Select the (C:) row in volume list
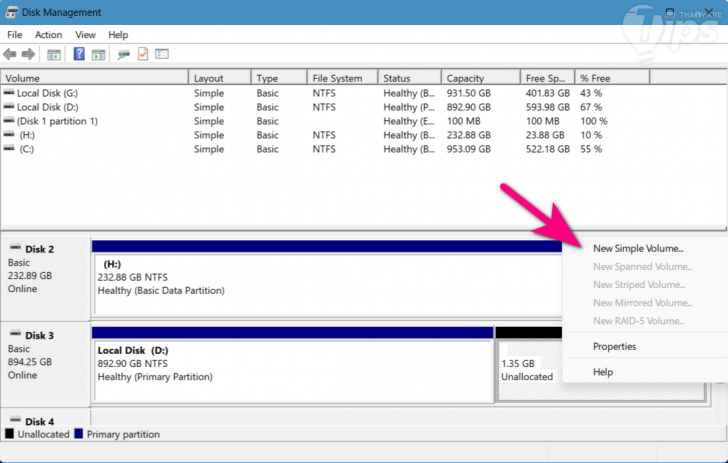Screen dimensions: 728x463 tap(325, 149)
